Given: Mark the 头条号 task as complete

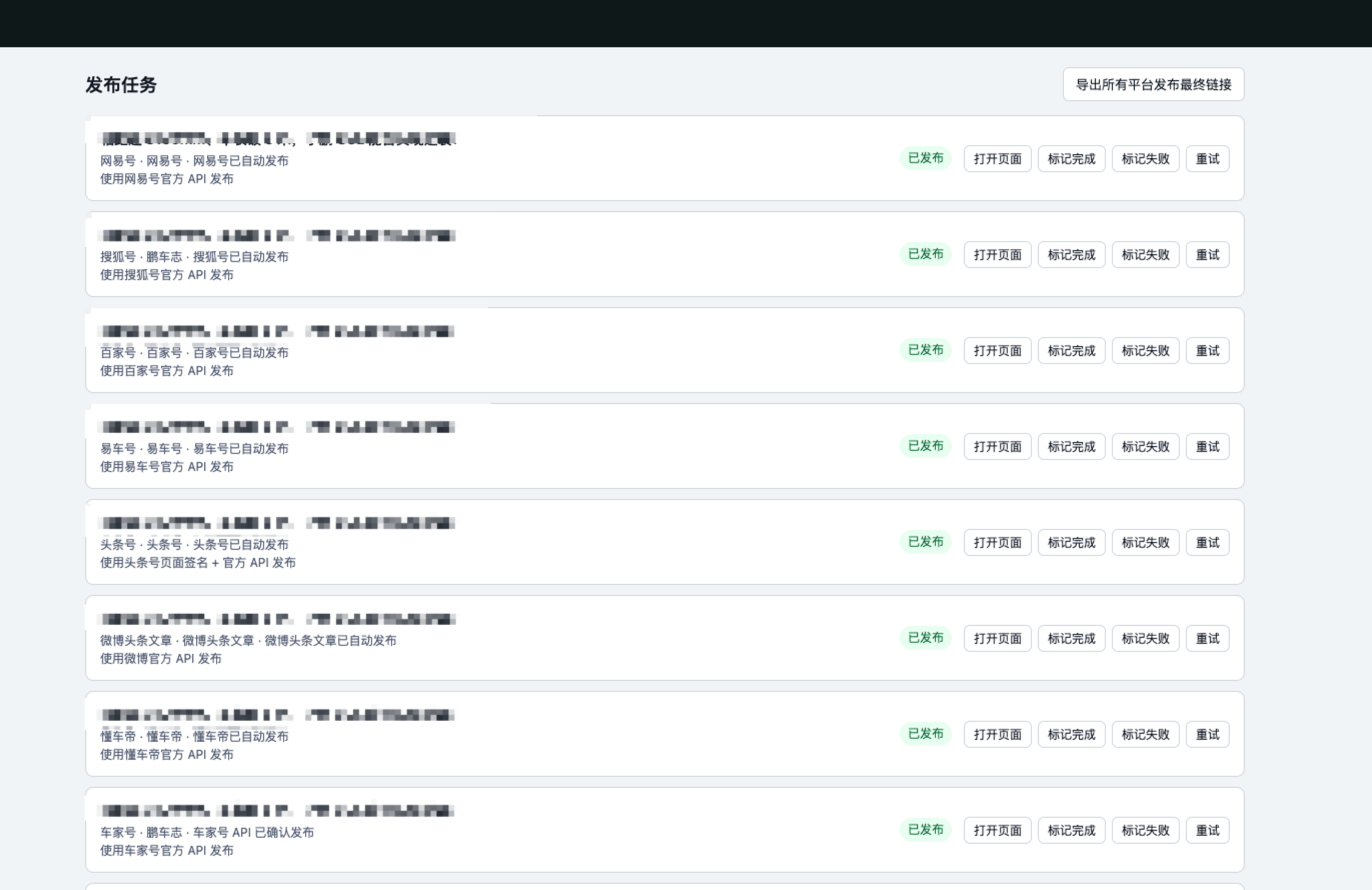Looking at the screenshot, I should (1071, 543).
